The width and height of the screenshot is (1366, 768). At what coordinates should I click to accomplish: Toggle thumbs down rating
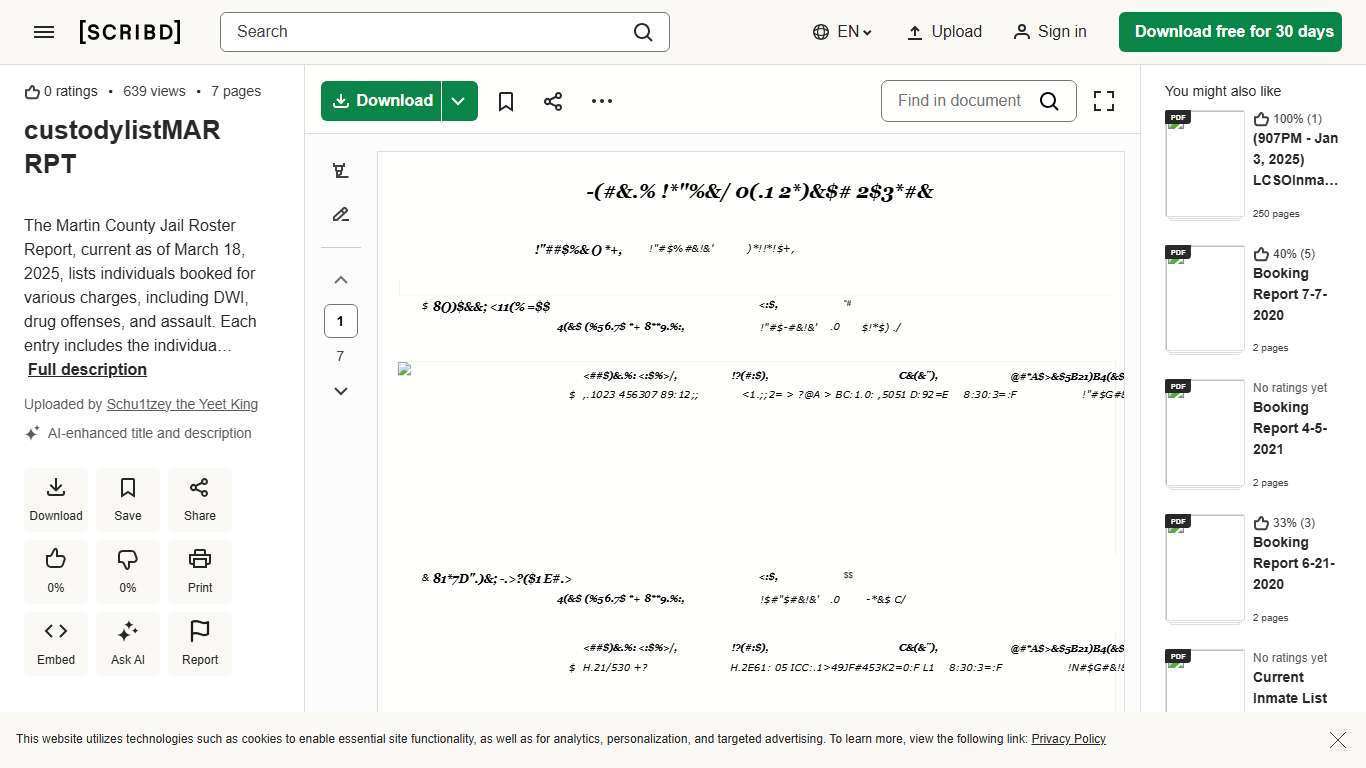pos(128,571)
